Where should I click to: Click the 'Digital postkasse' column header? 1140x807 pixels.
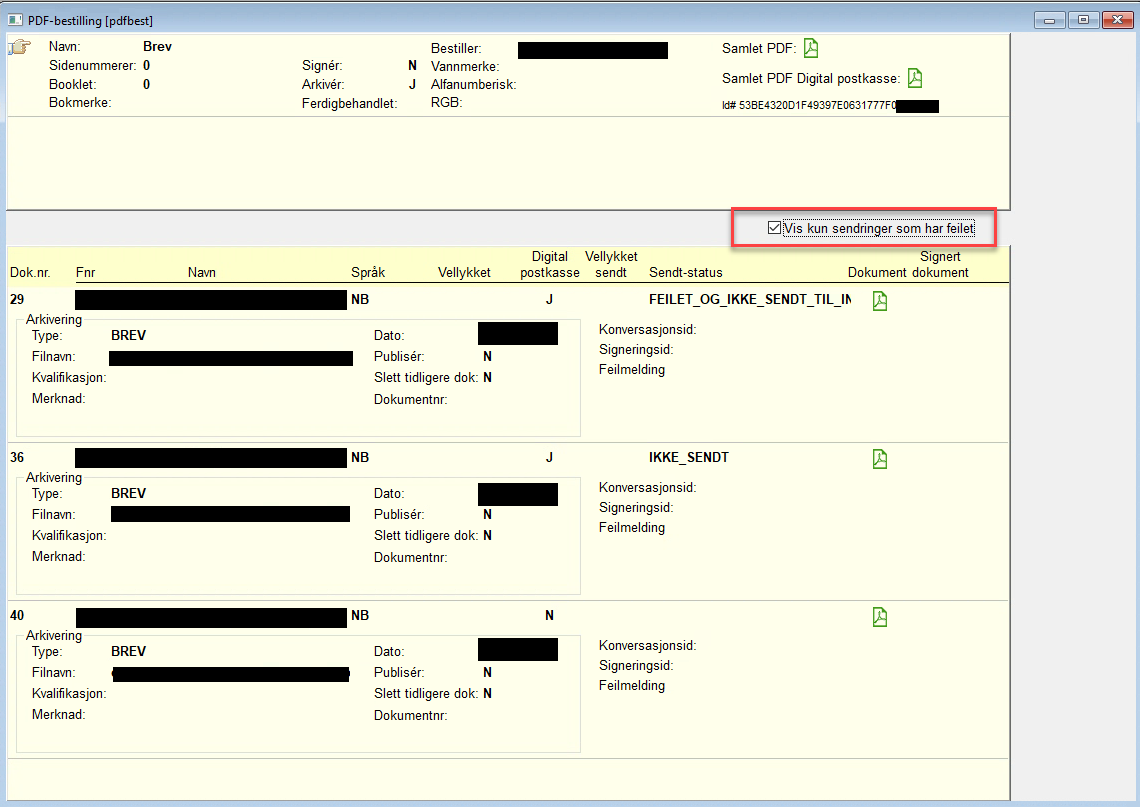550,265
